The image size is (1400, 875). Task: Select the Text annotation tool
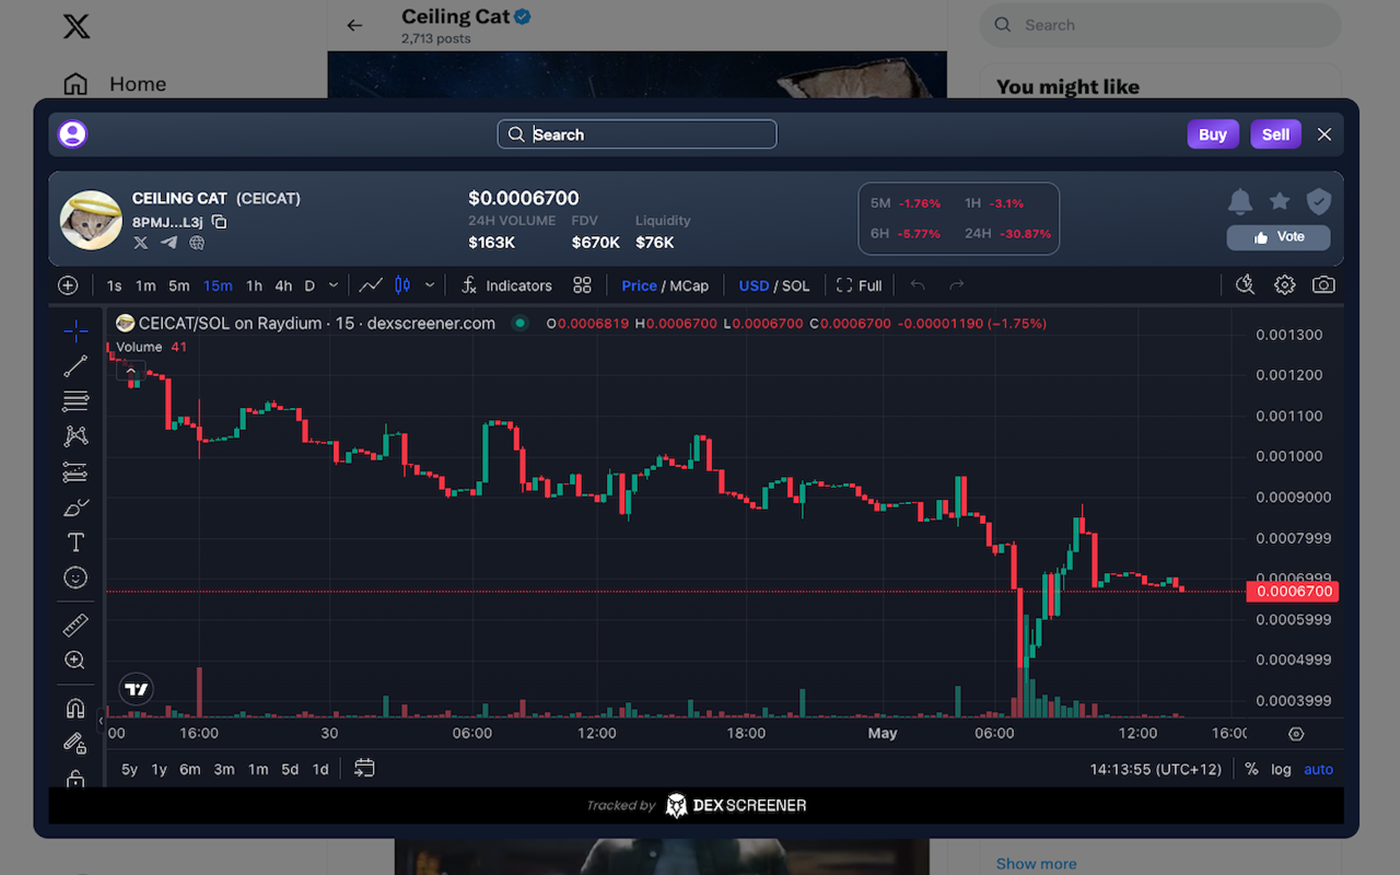pyautogui.click(x=75, y=541)
